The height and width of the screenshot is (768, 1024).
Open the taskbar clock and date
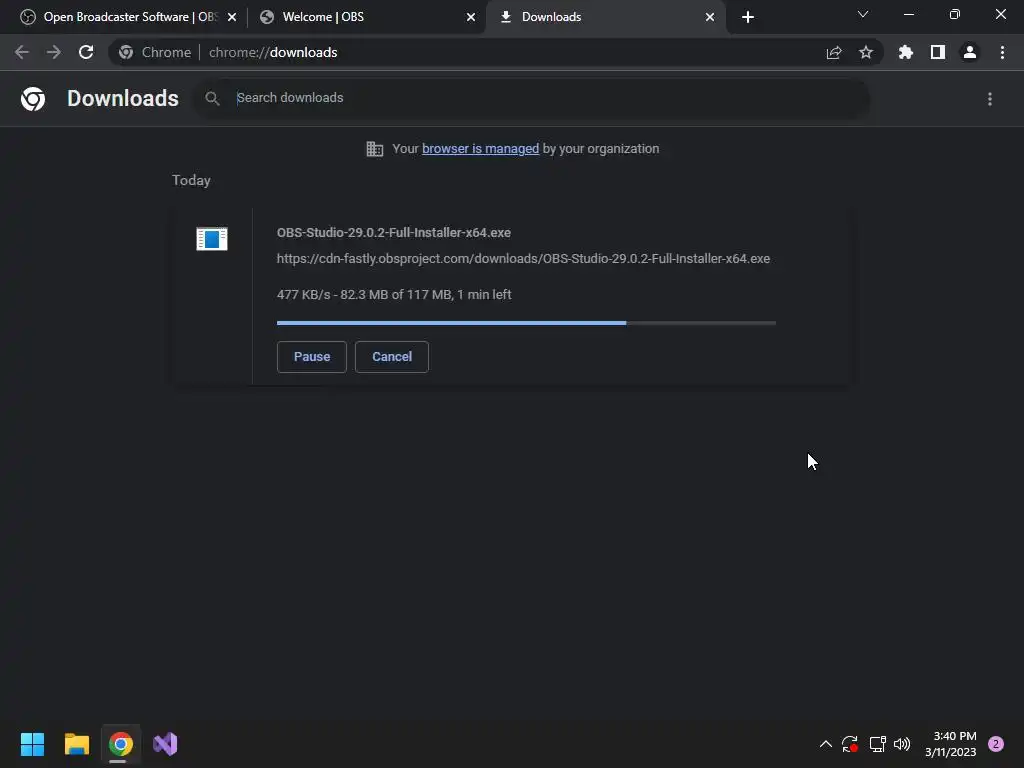pos(951,744)
